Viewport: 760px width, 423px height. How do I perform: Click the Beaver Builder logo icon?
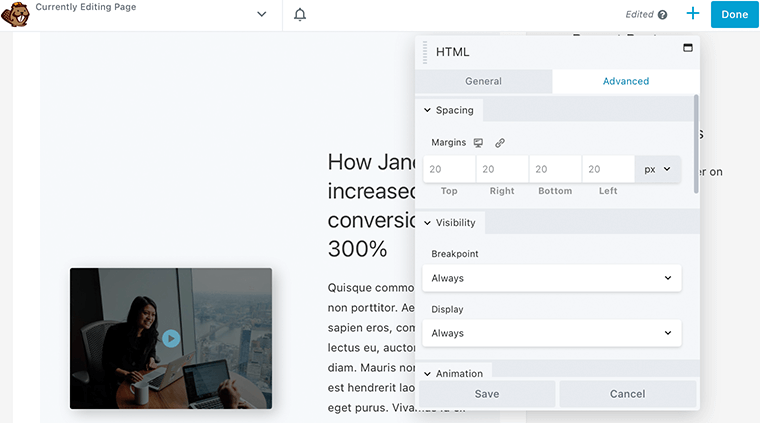tap(15, 15)
